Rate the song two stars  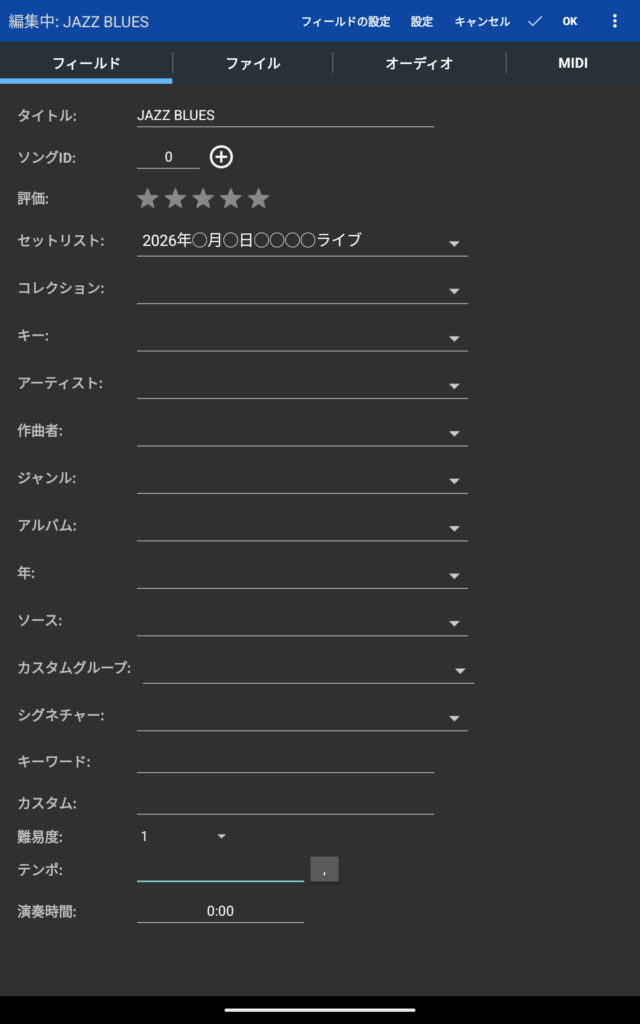(175, 198)
